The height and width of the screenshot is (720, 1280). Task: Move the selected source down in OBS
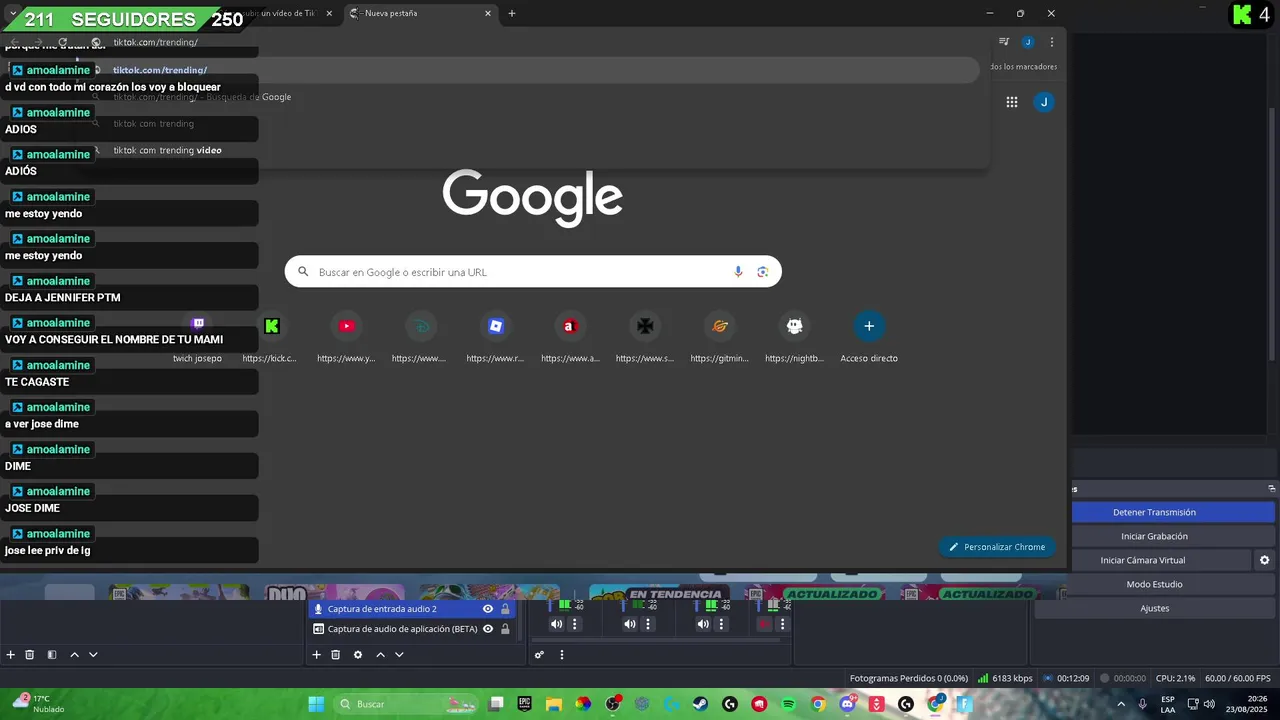tap(399, 655)
